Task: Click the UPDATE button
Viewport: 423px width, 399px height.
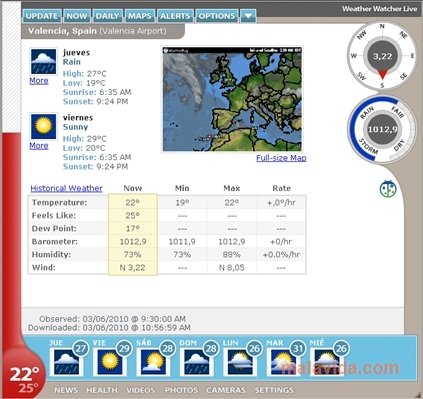Action: point(42,16)
